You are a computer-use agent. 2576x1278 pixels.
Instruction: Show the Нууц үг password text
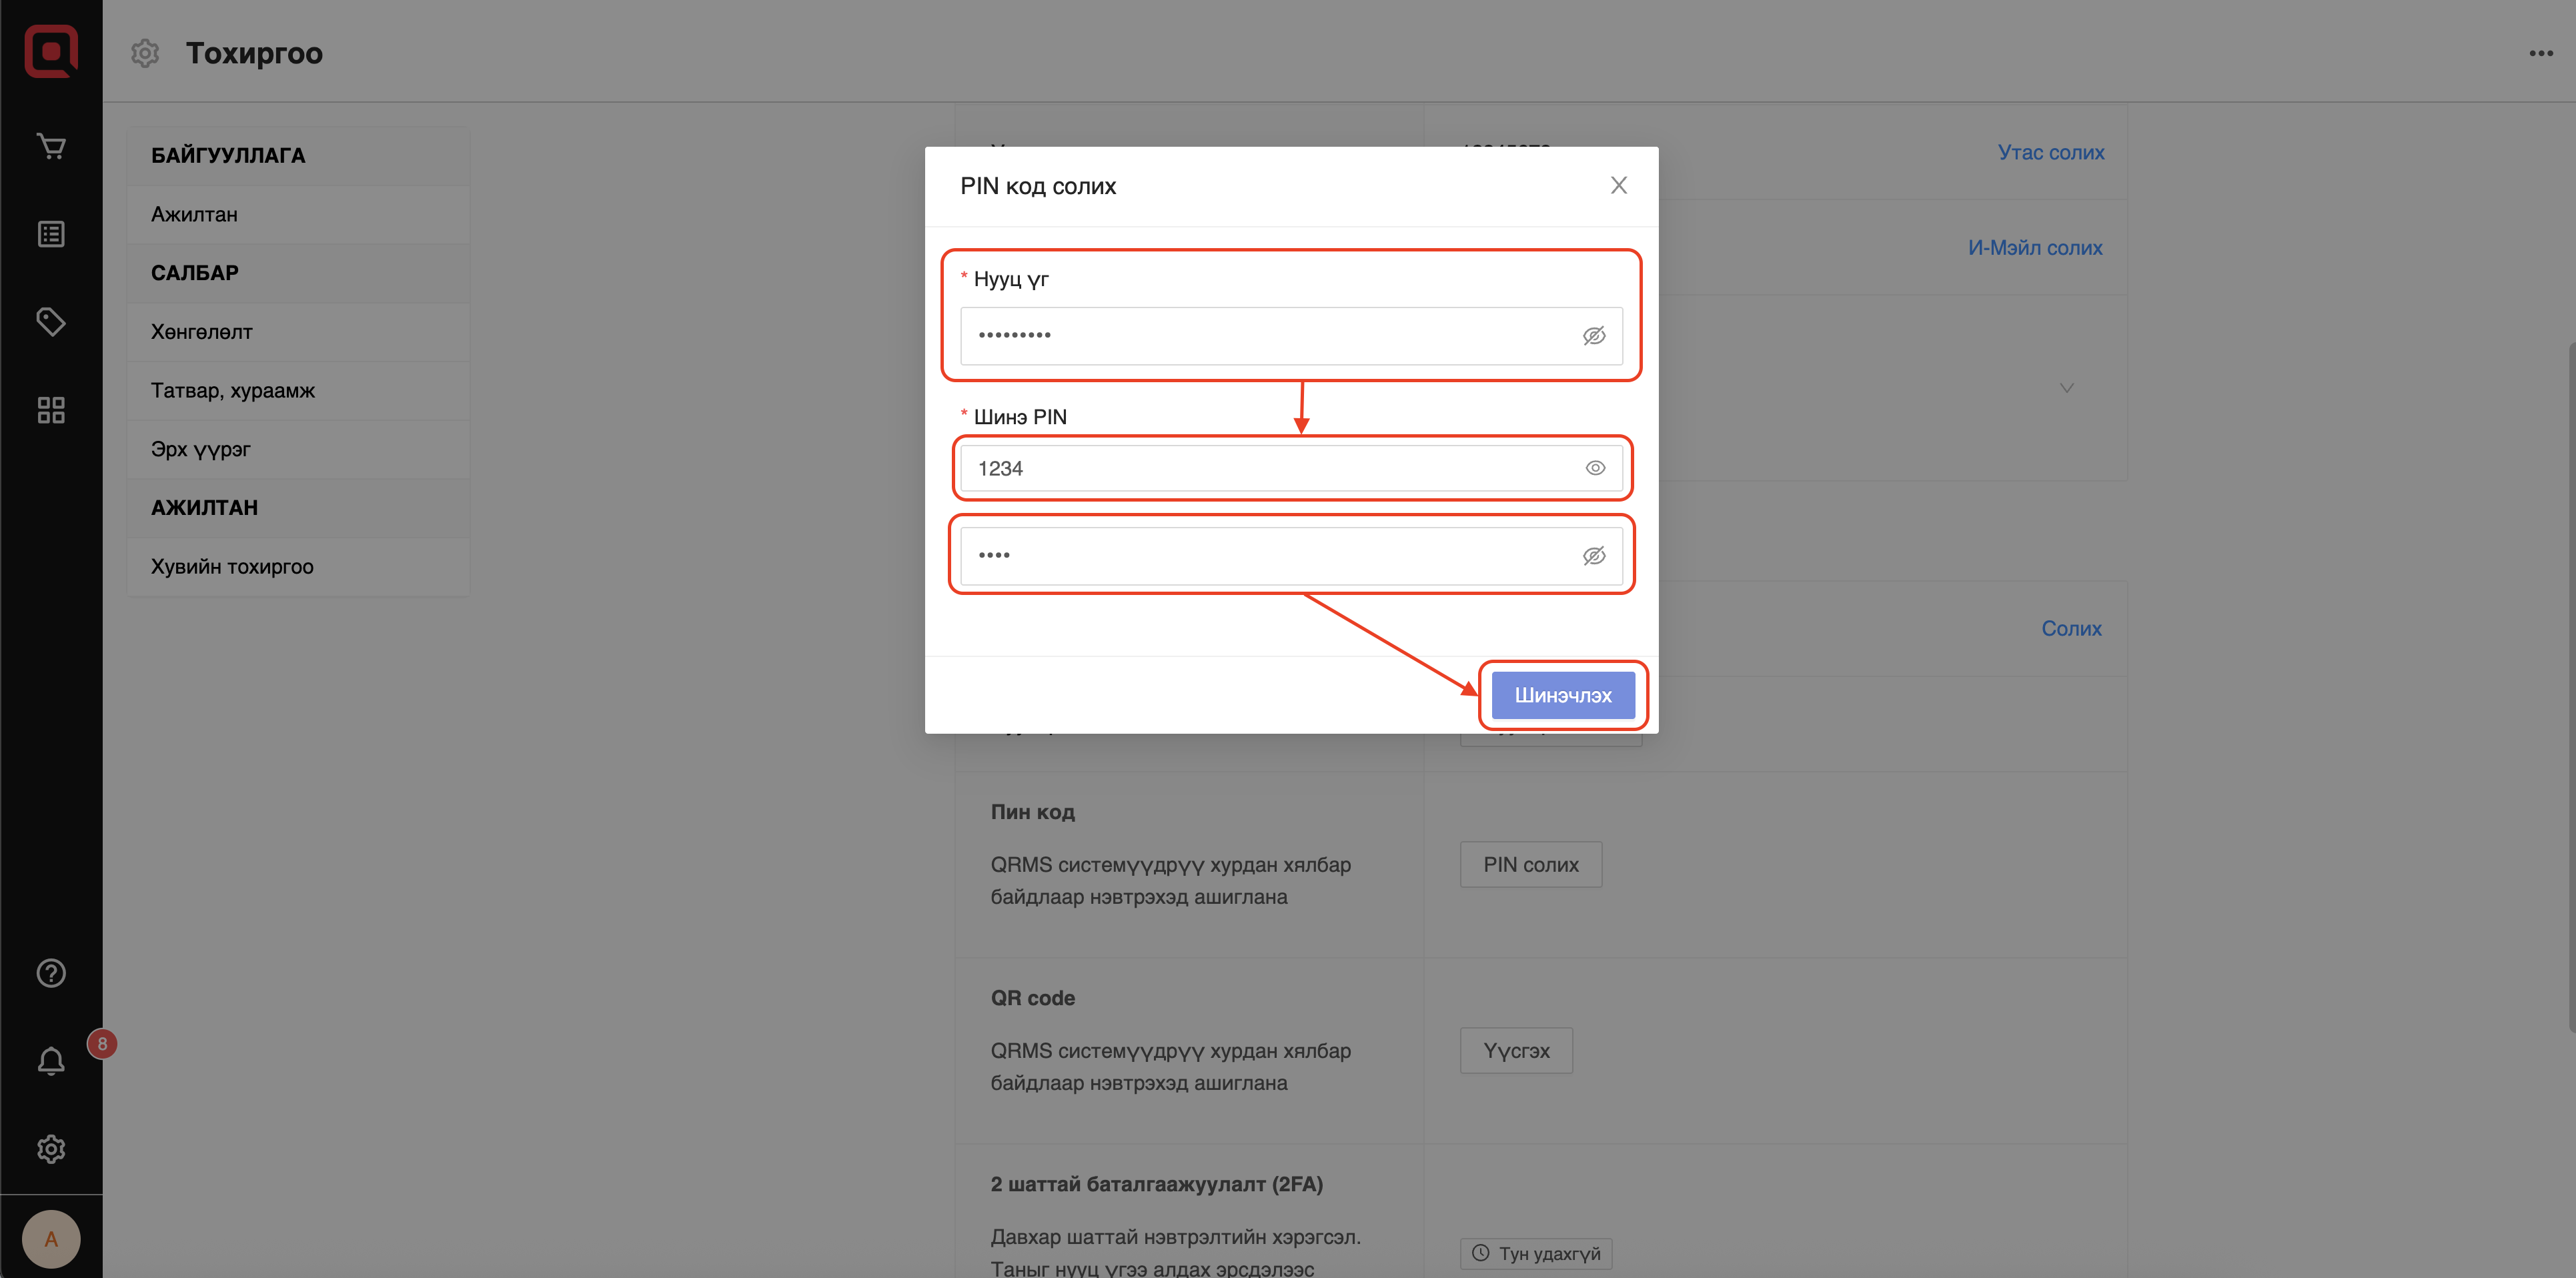[1594, 336]
